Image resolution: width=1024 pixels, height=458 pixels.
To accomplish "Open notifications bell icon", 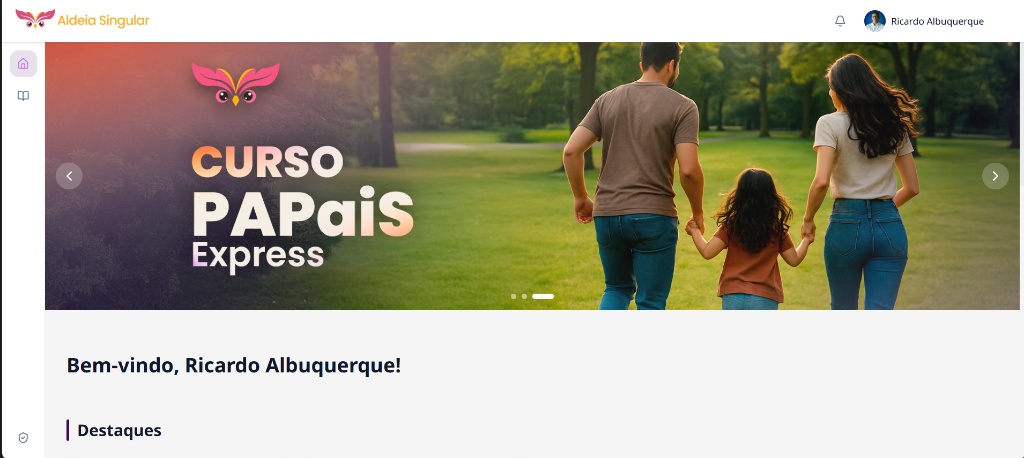I will click(x=840, y=21).
